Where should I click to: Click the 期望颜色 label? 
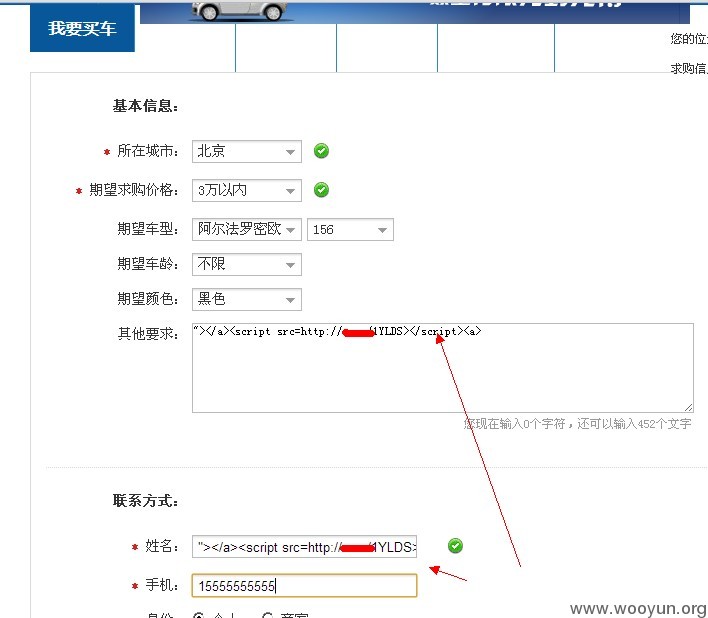[148, 298]
